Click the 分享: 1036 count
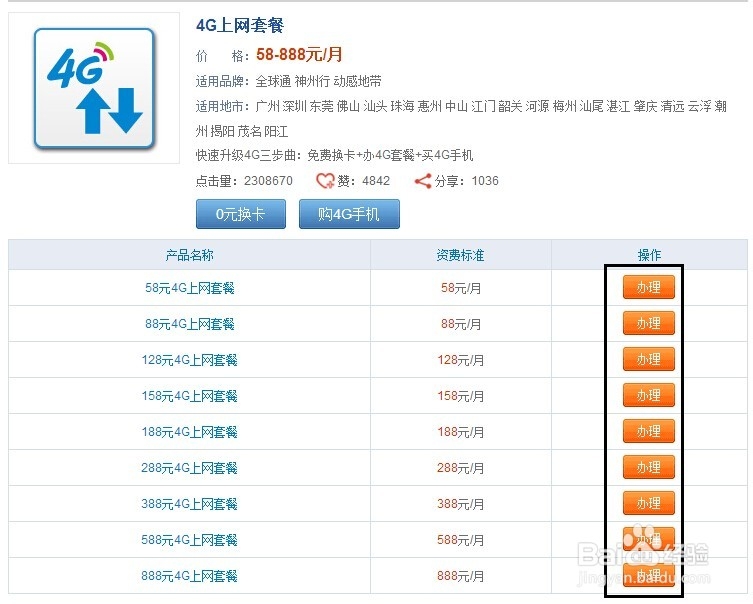This screenshot has width=753, height=604. 467,181
